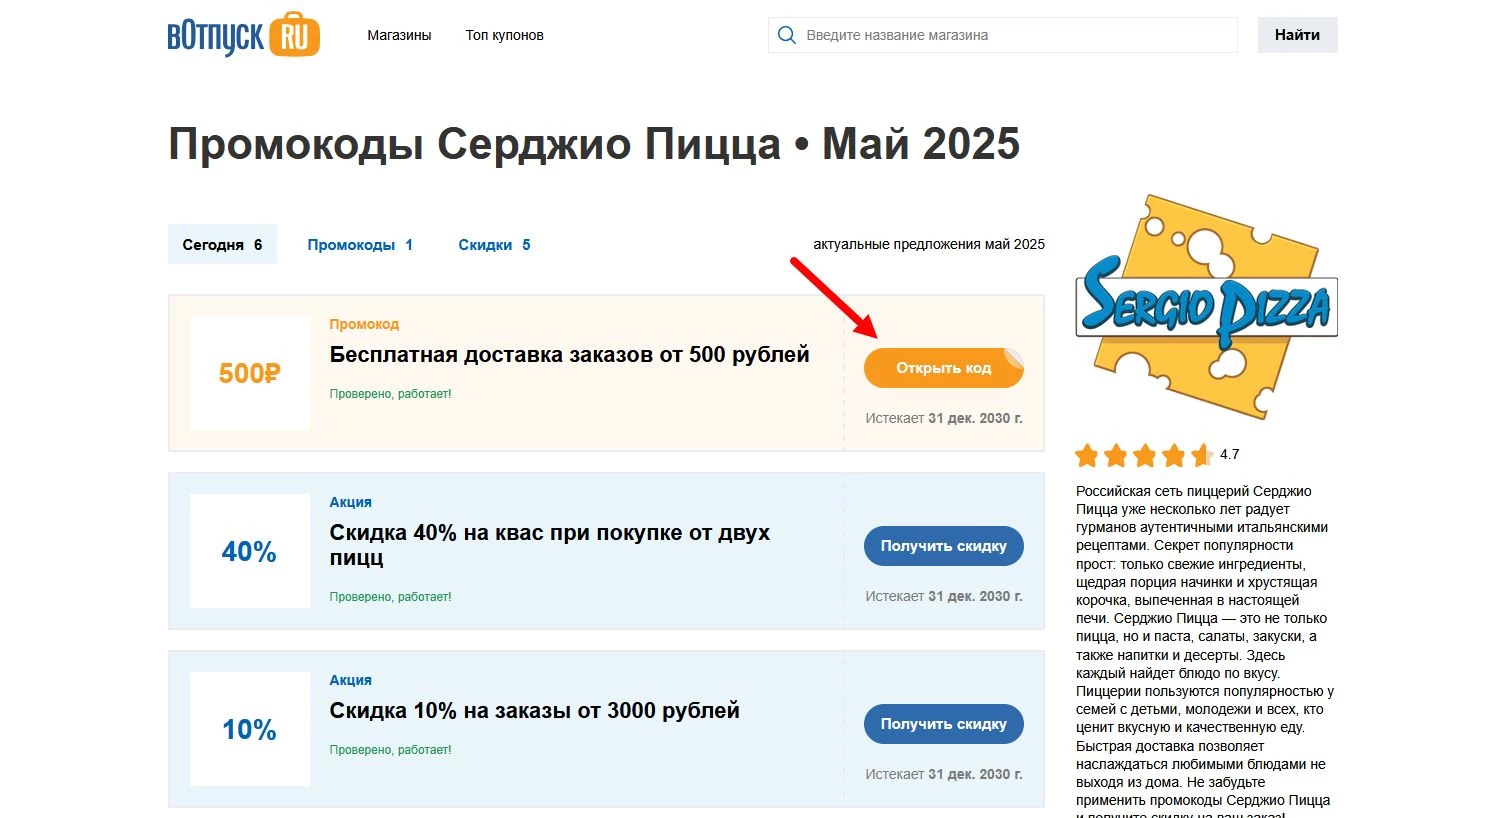
Task: Open the Магазины menu item
Action: 399,34
